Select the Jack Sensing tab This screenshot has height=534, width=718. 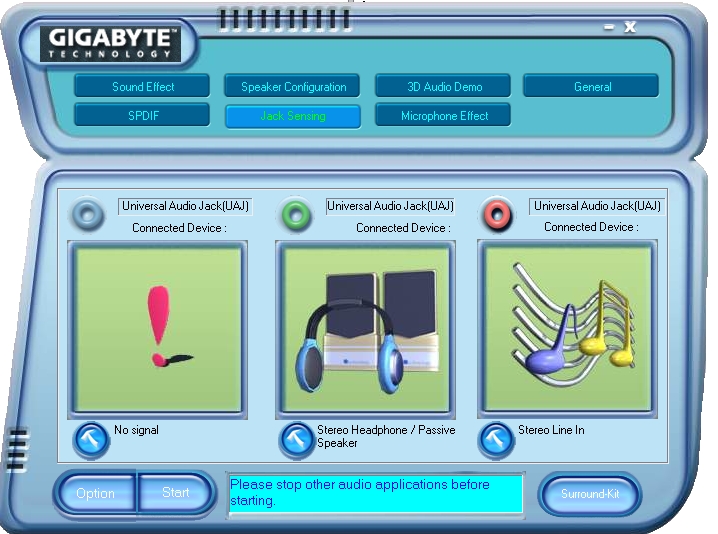tap(293, 116)
